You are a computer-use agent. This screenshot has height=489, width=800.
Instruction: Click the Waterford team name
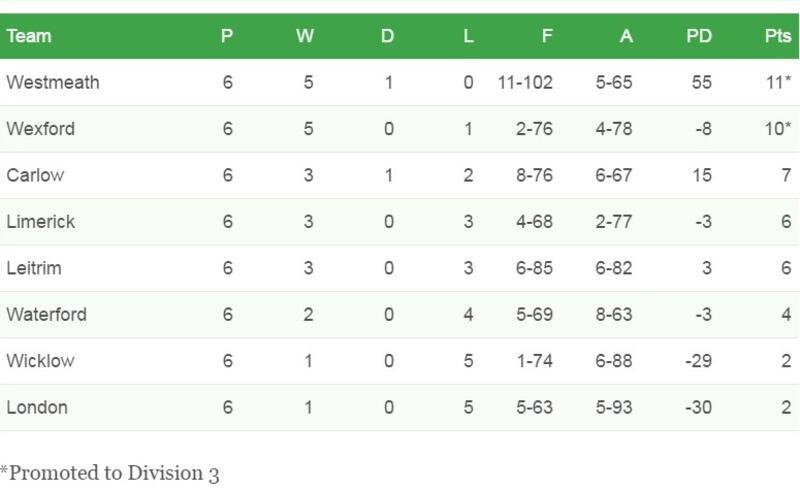tap(47, 314)
